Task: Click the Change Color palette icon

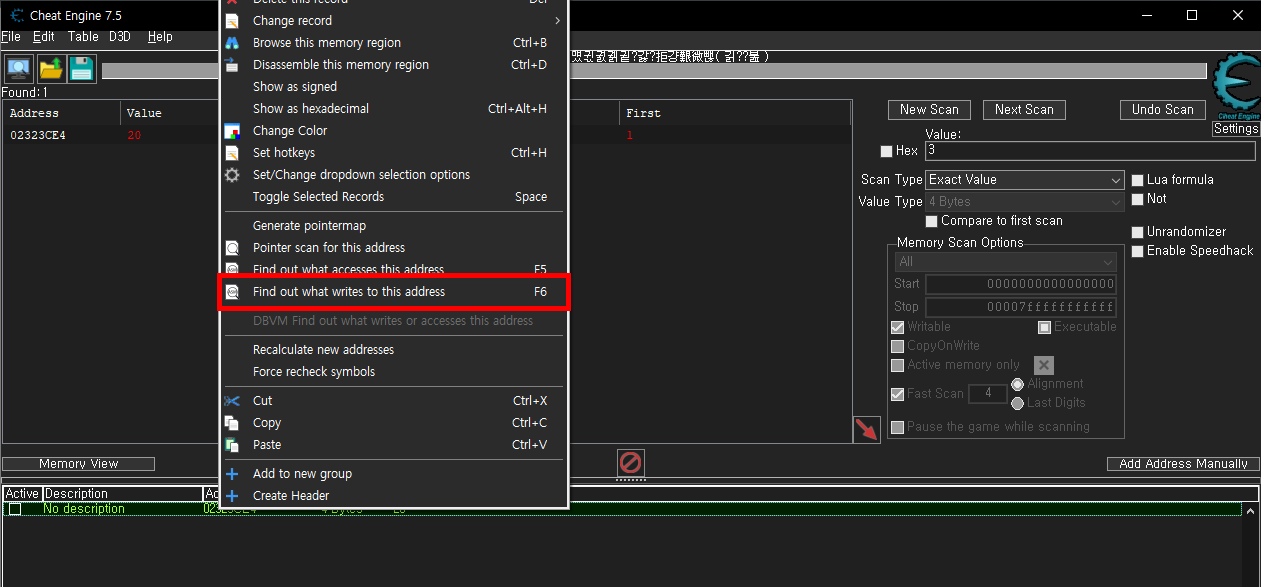Action: (x=232, y=131)
